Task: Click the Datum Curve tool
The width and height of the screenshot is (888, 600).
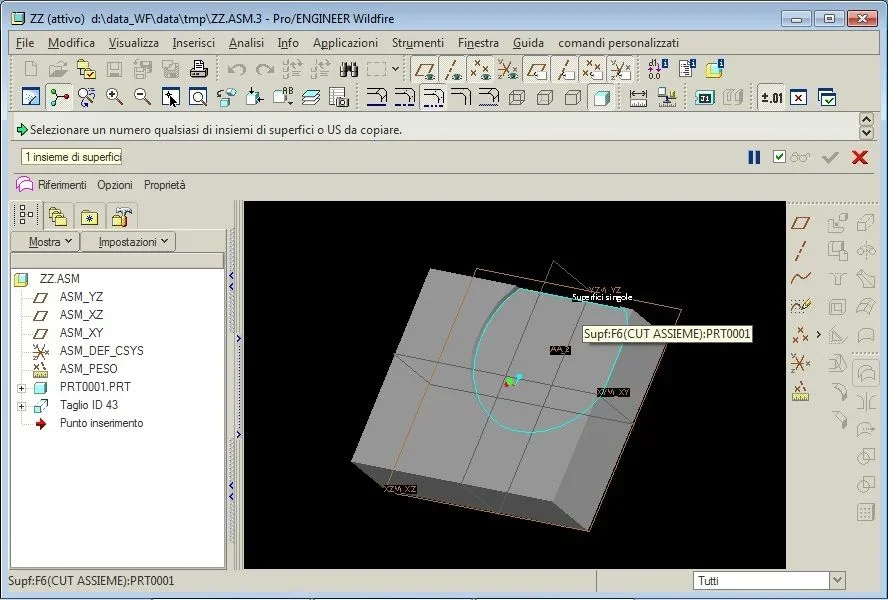Action: point(800,278)
